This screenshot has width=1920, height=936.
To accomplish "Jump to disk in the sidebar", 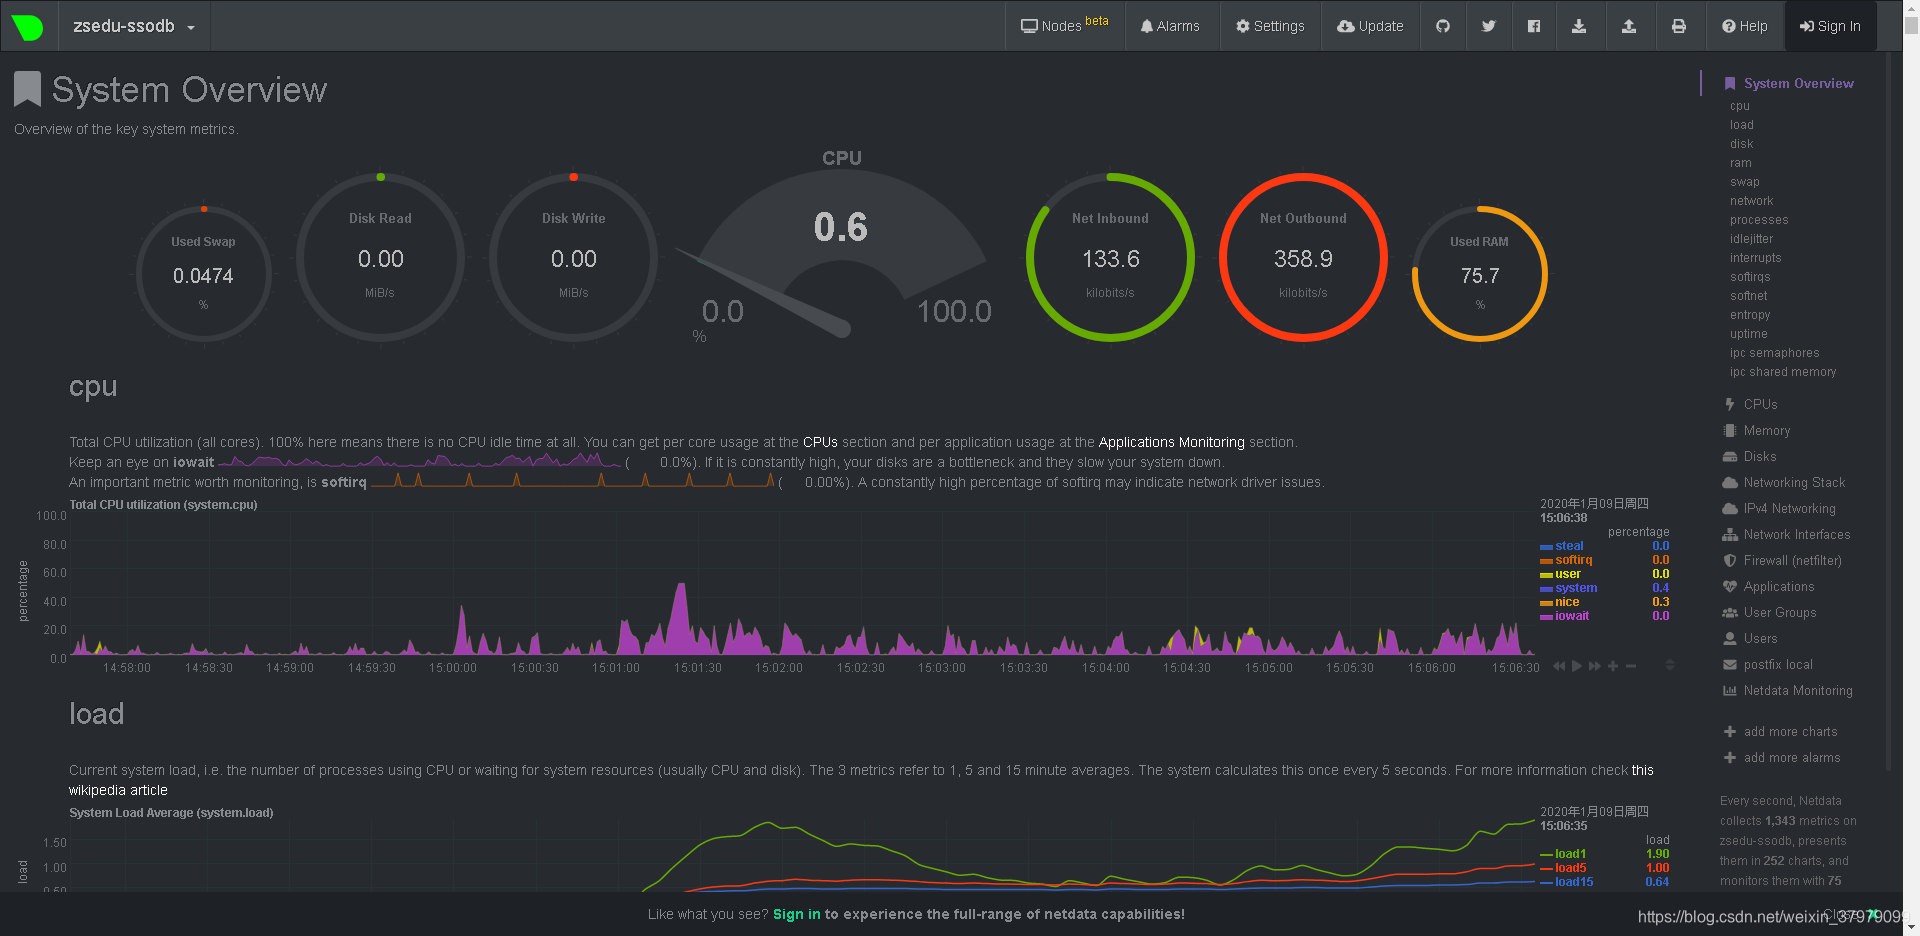I will pyautogui.click(x=1742, y=144).
